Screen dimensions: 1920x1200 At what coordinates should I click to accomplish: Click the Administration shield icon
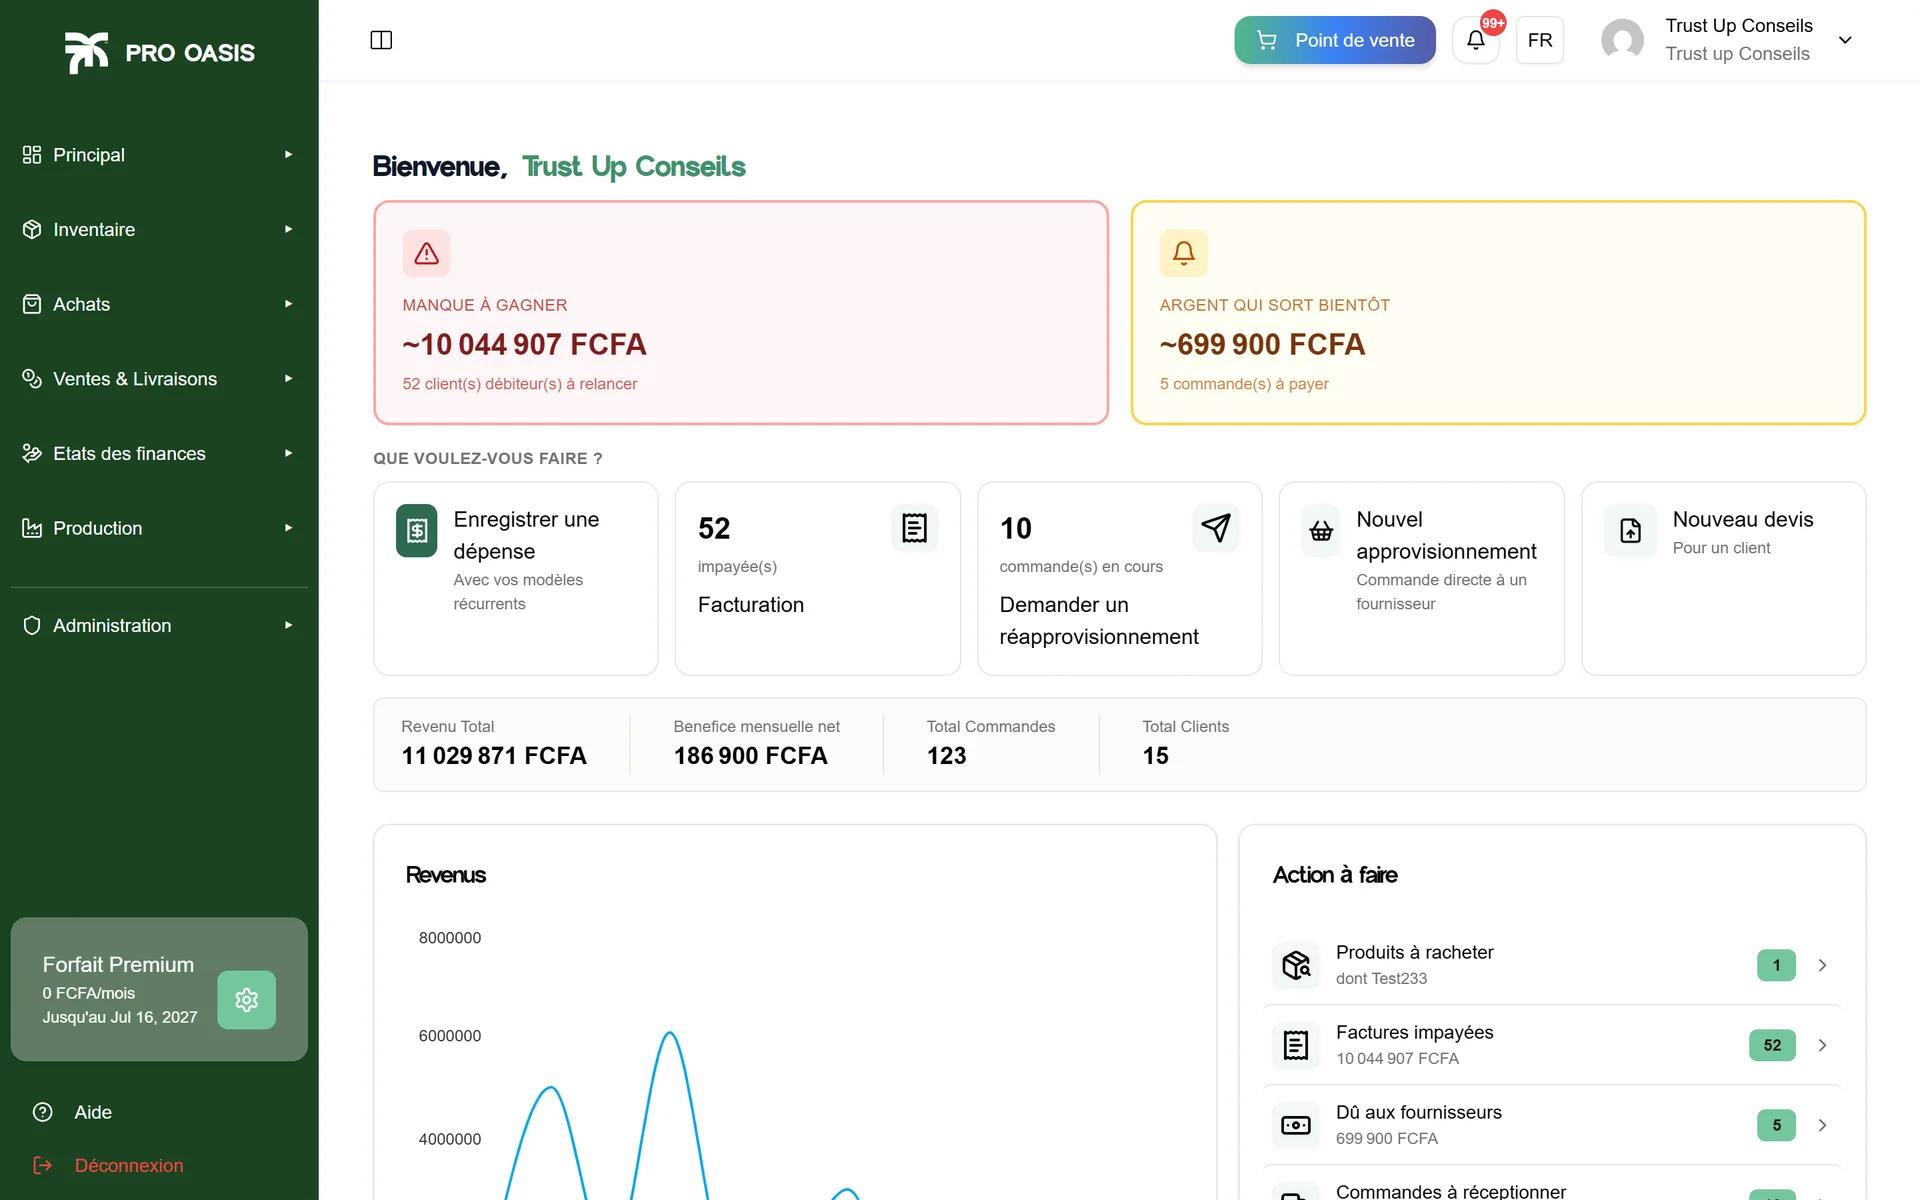(32, 625)
